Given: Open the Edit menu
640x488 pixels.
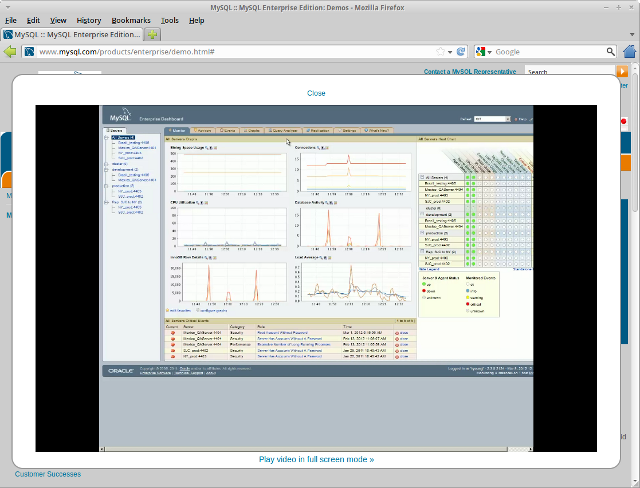Looking at the screenshot, I should [x=33, y=20].
